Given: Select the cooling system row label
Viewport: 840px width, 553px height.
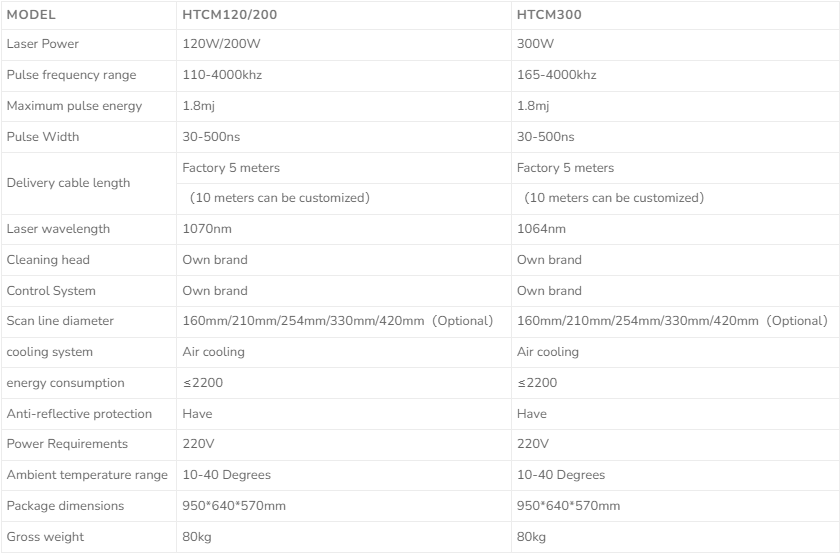Looking at the screenshot, I should (x=49, y=352).
